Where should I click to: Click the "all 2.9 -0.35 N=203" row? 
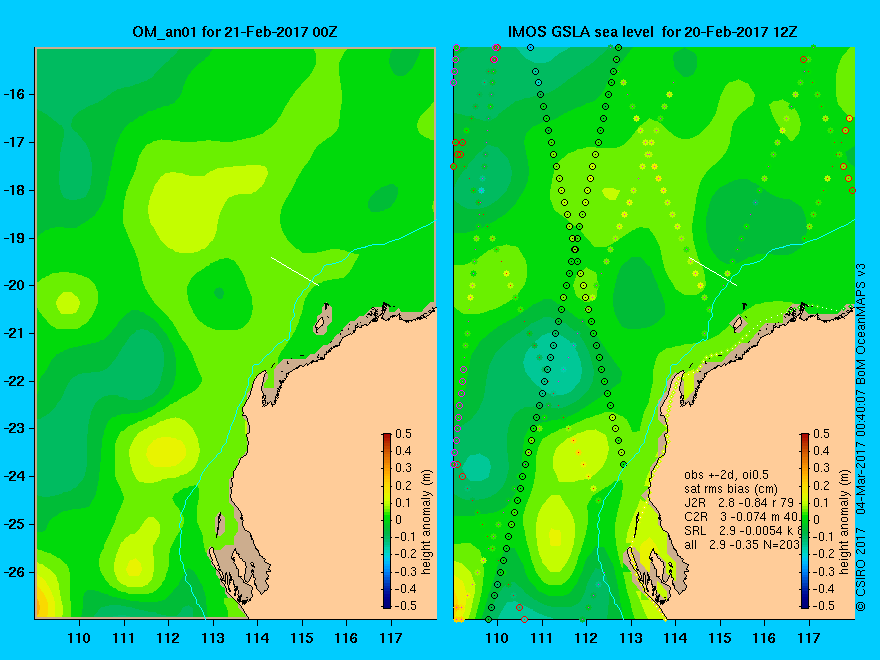[741, 545]
